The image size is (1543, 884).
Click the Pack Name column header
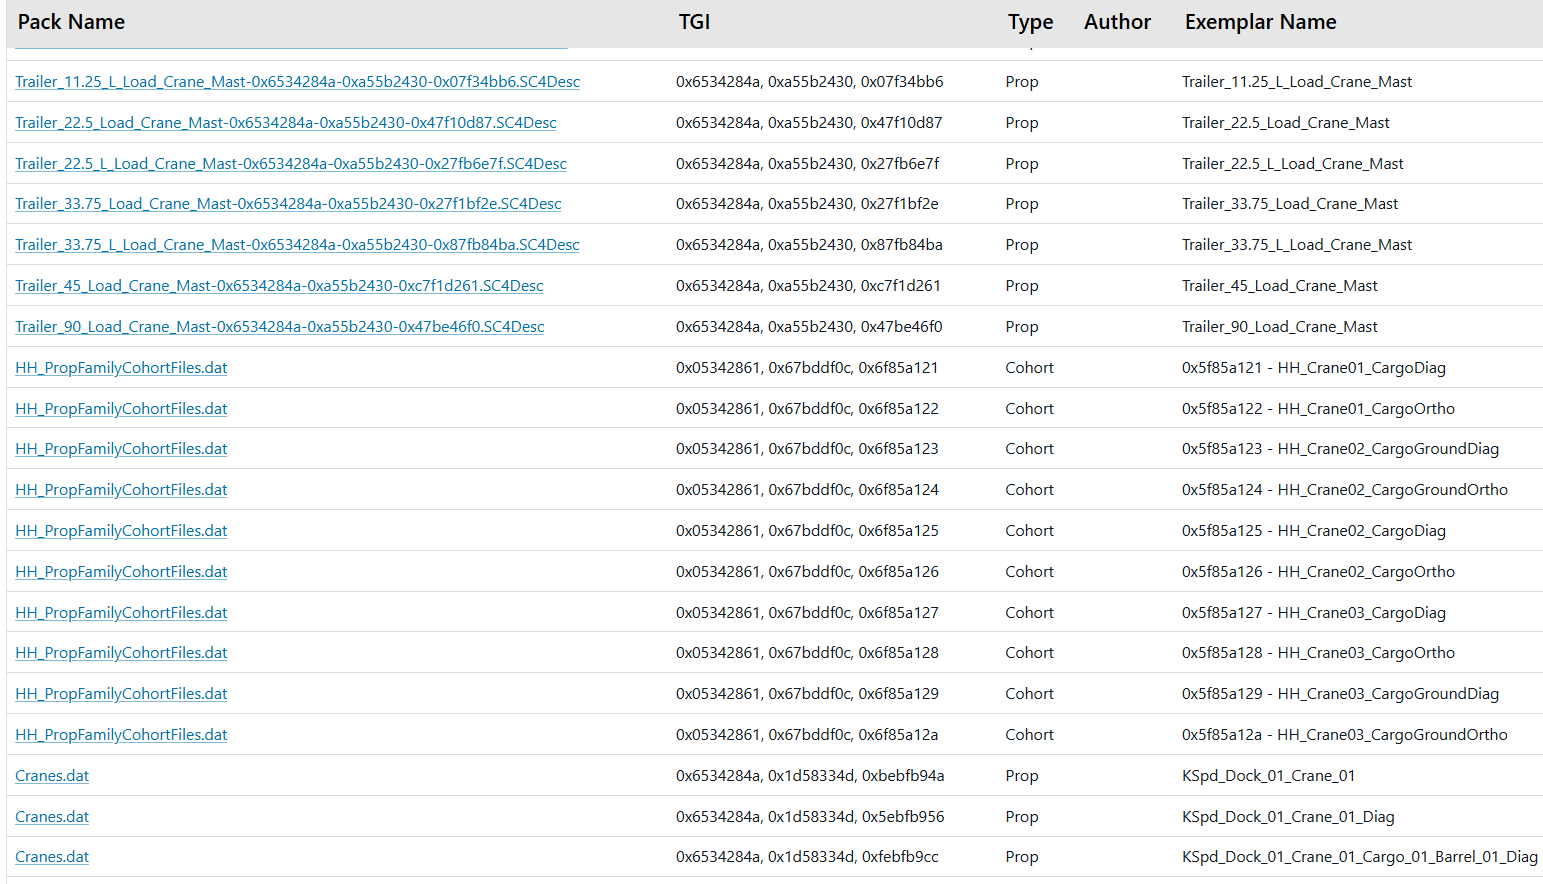coord(71,22)
